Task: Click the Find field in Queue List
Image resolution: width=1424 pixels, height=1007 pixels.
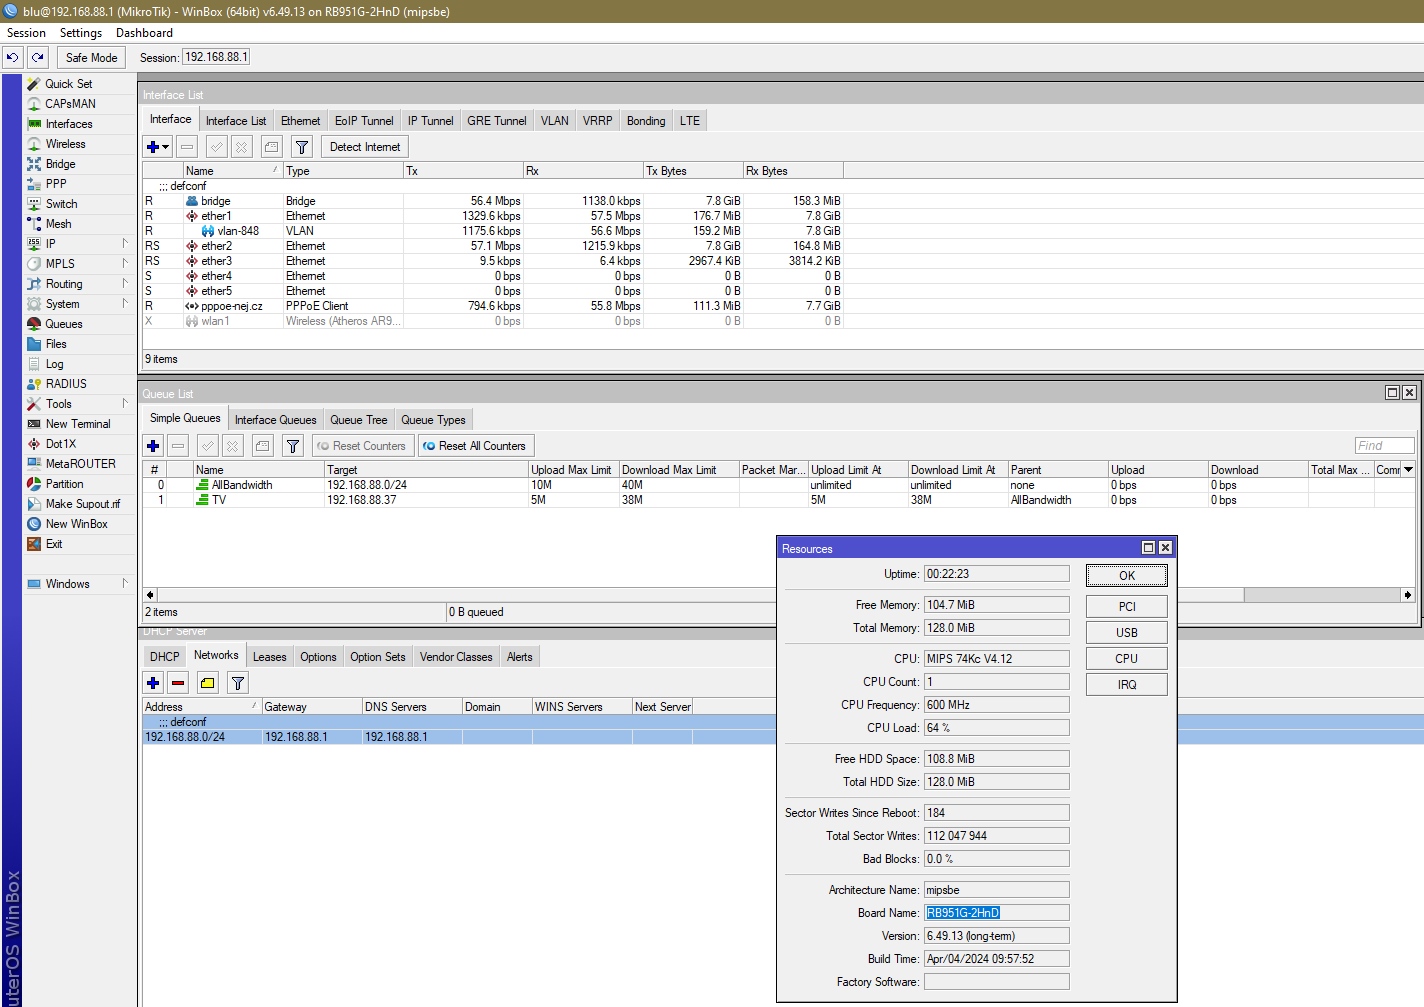Action: [1384, 446]
